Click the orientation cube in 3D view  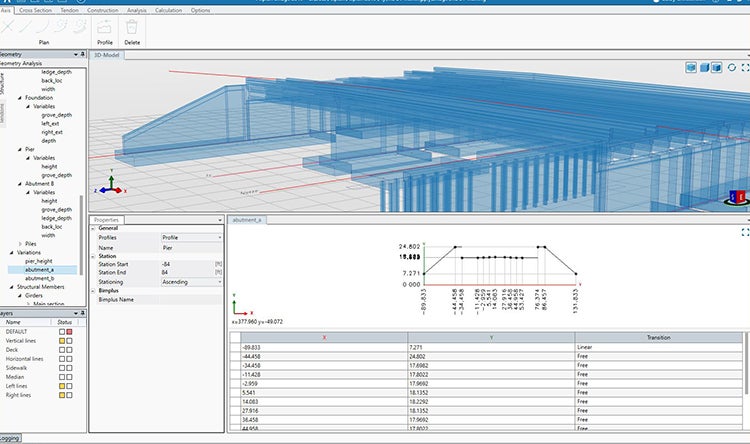[x=737, y=197]
